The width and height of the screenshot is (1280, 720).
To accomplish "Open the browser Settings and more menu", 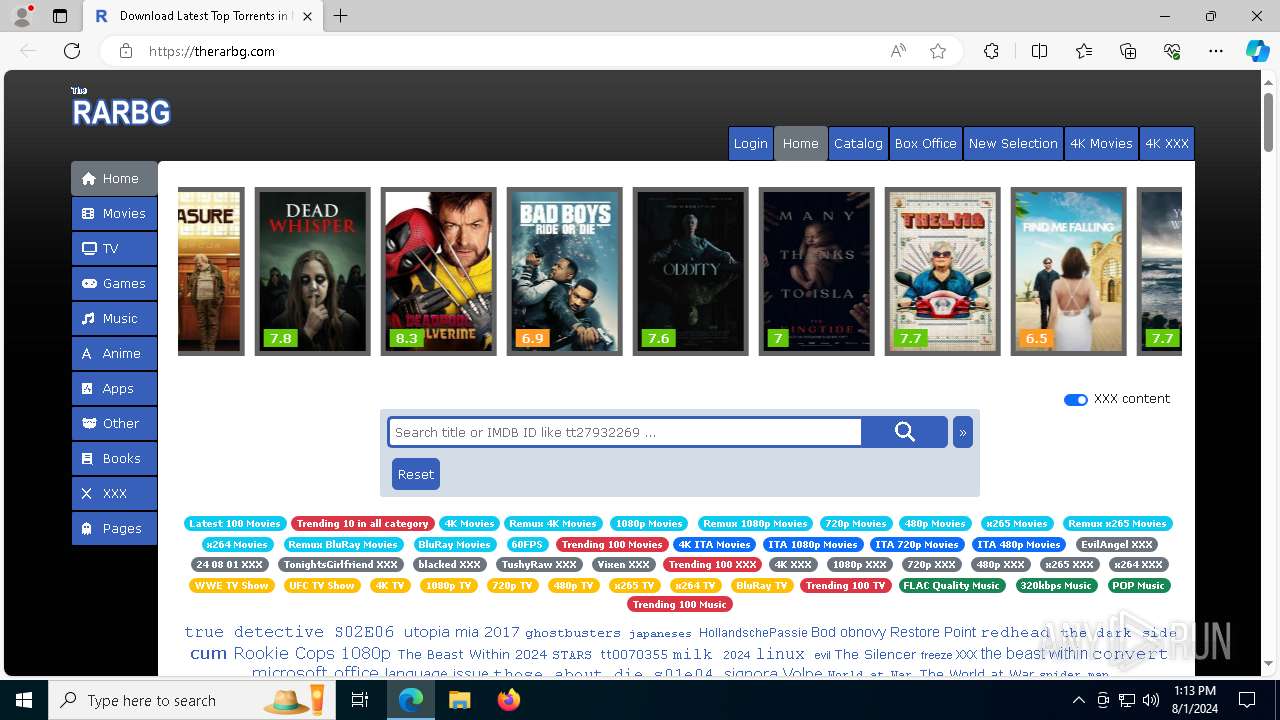I will (1216, 51).
